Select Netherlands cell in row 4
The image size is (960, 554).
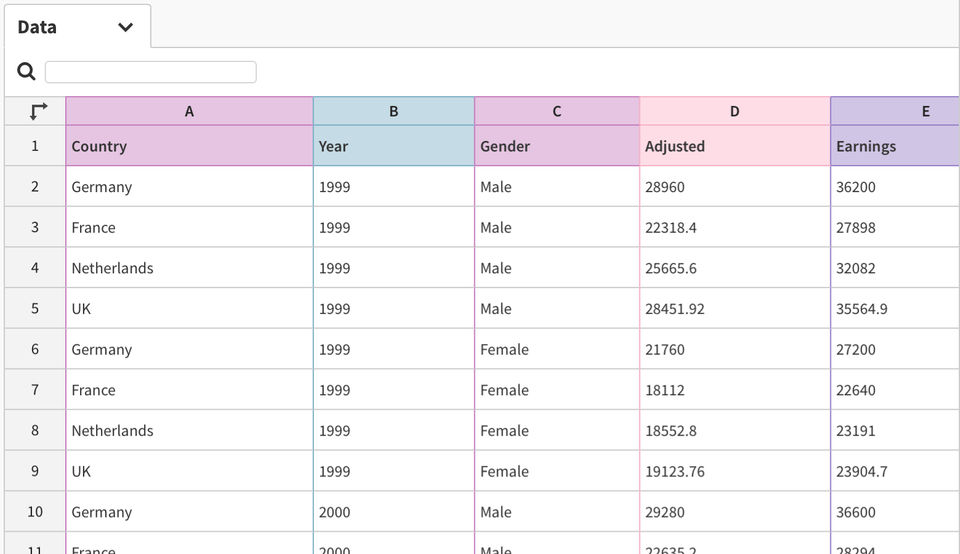point(189,268)
